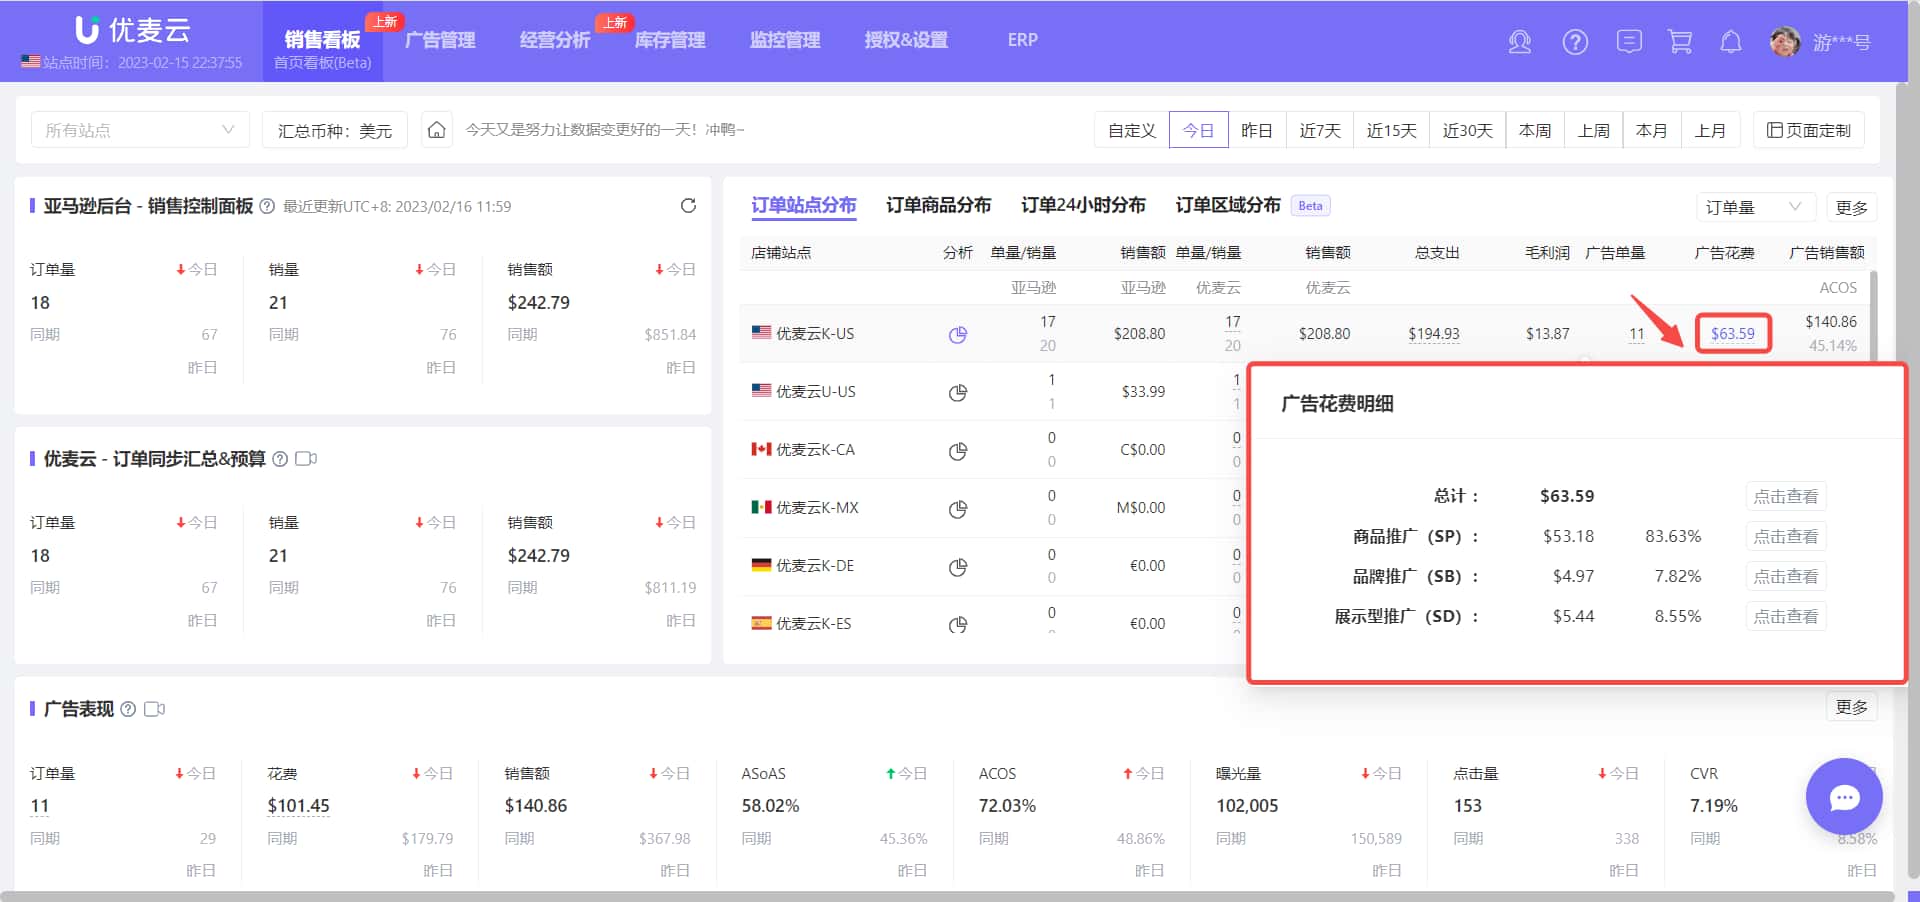Switch to 订单24小时分布 tab
This screenshot has width=1920, height=902.
1083,205
